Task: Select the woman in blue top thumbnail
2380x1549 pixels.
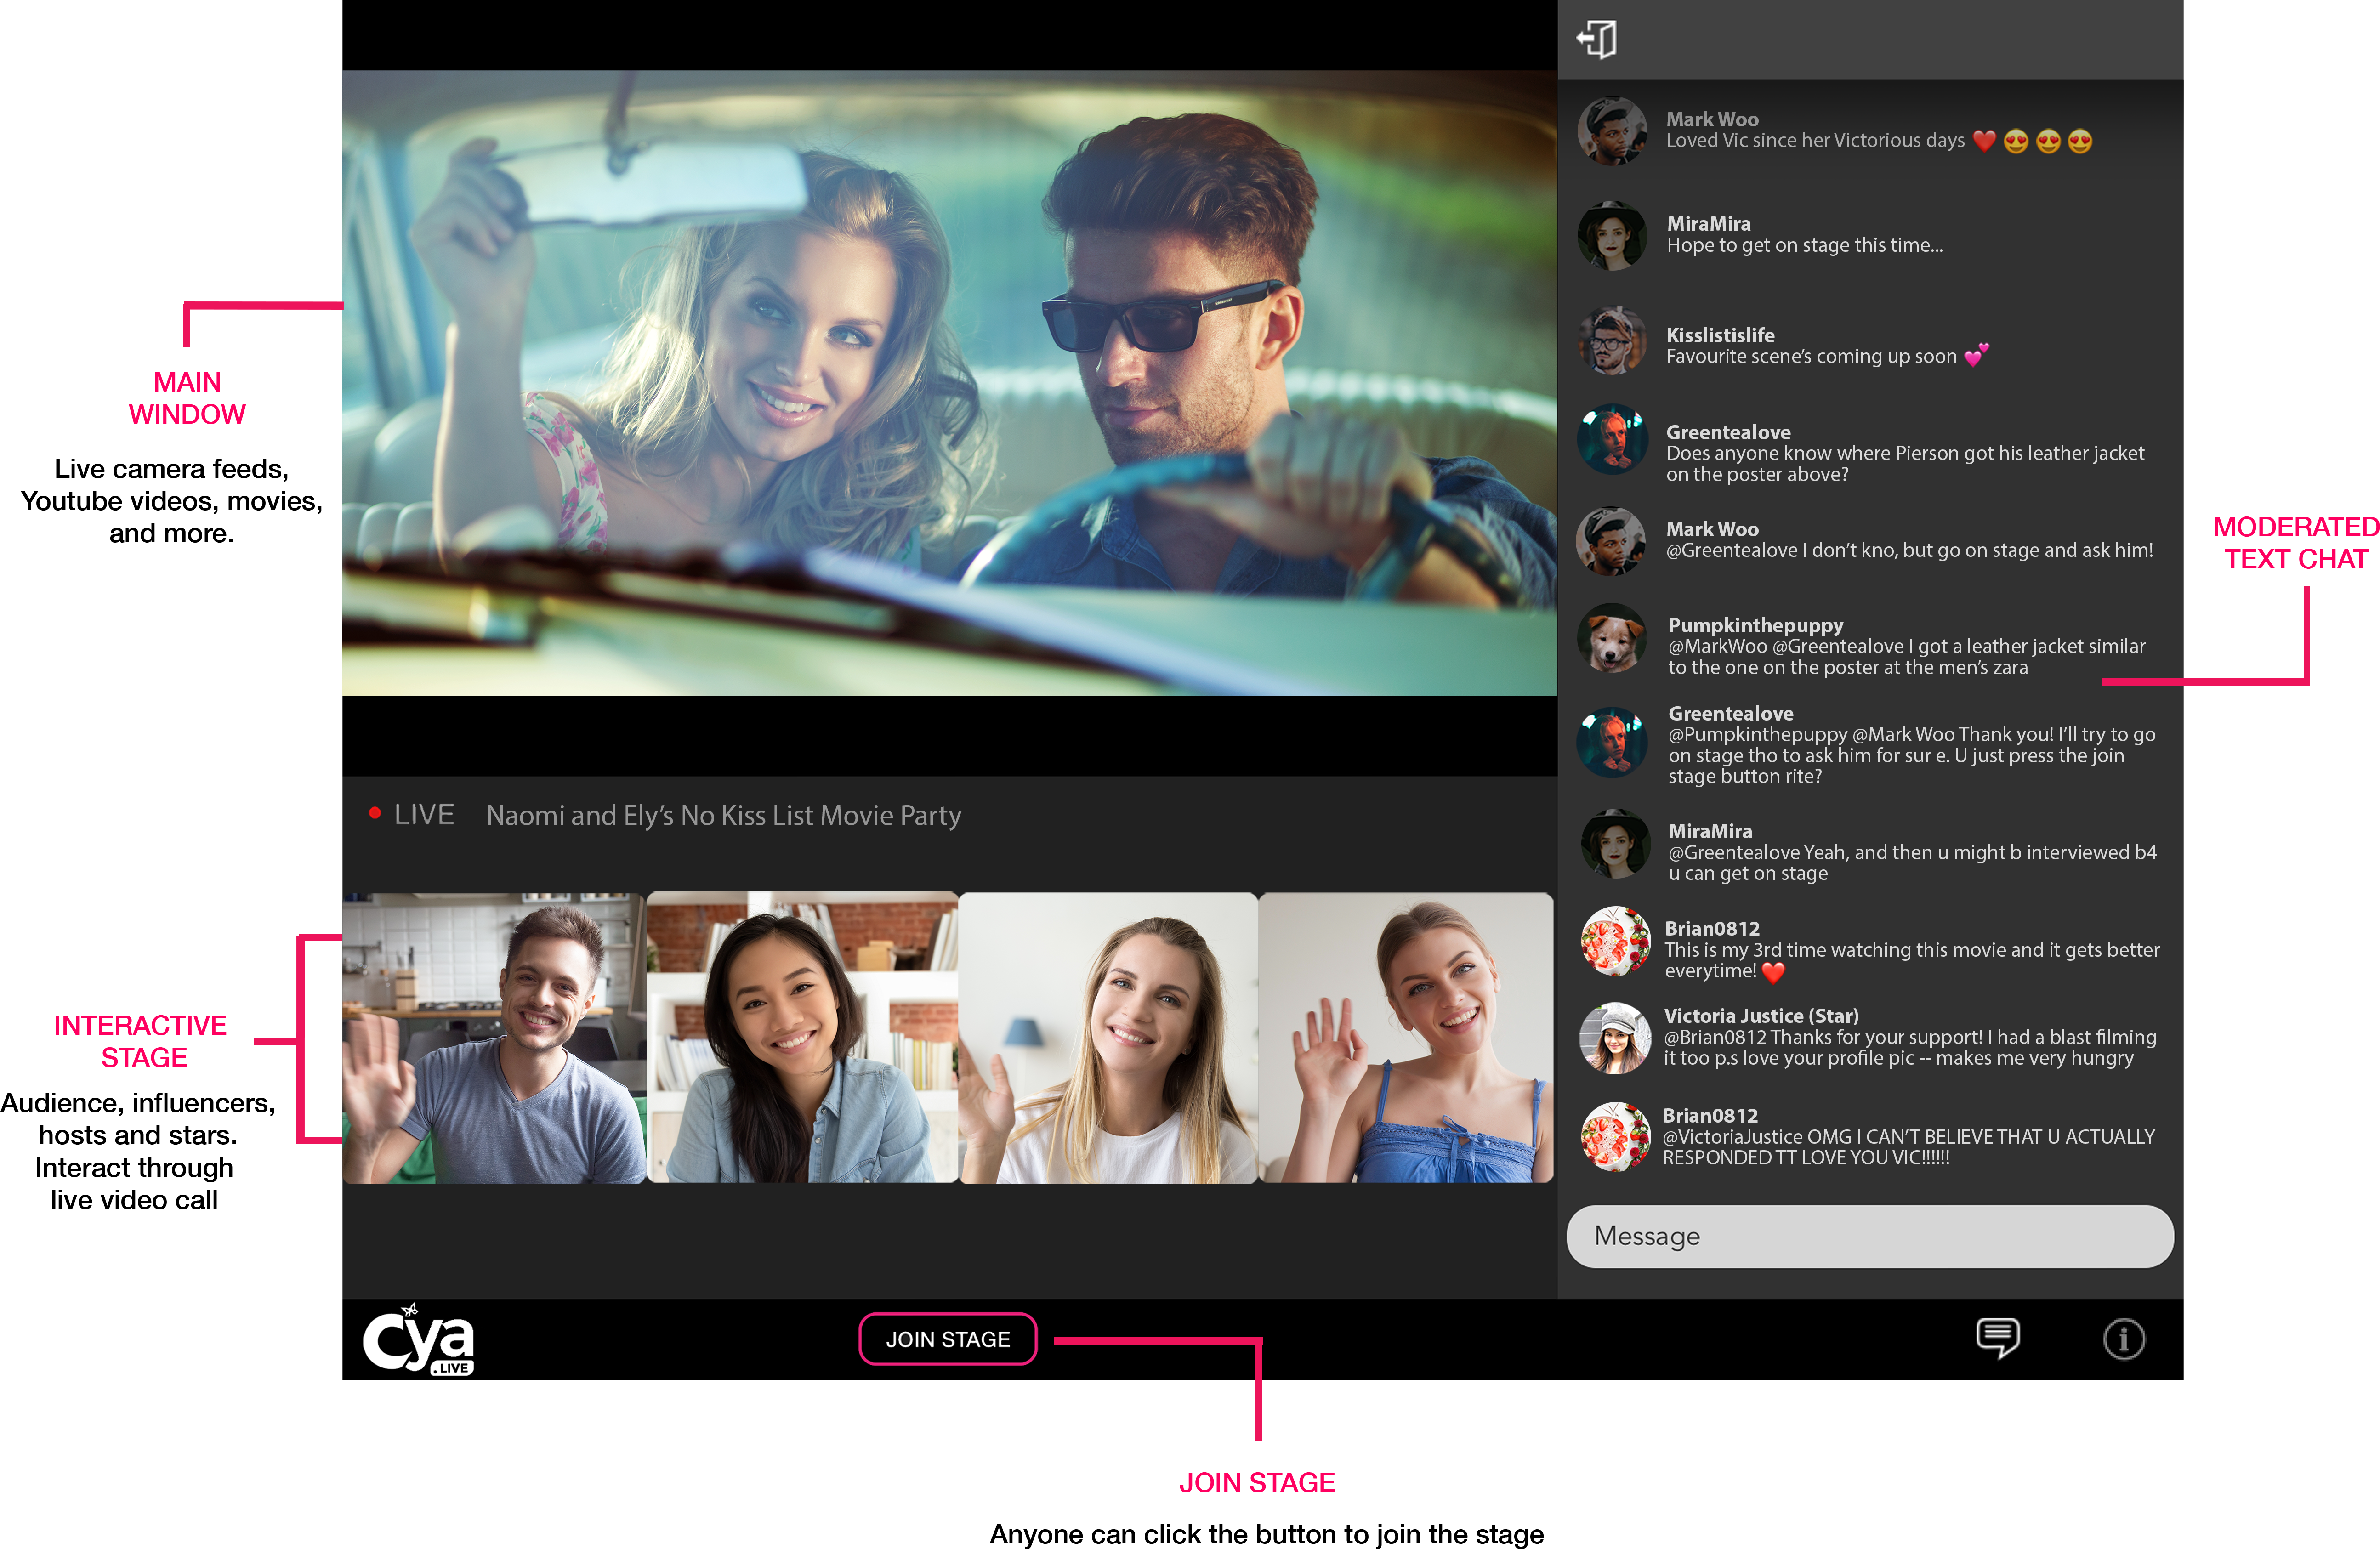Action: point(1406,1038)
